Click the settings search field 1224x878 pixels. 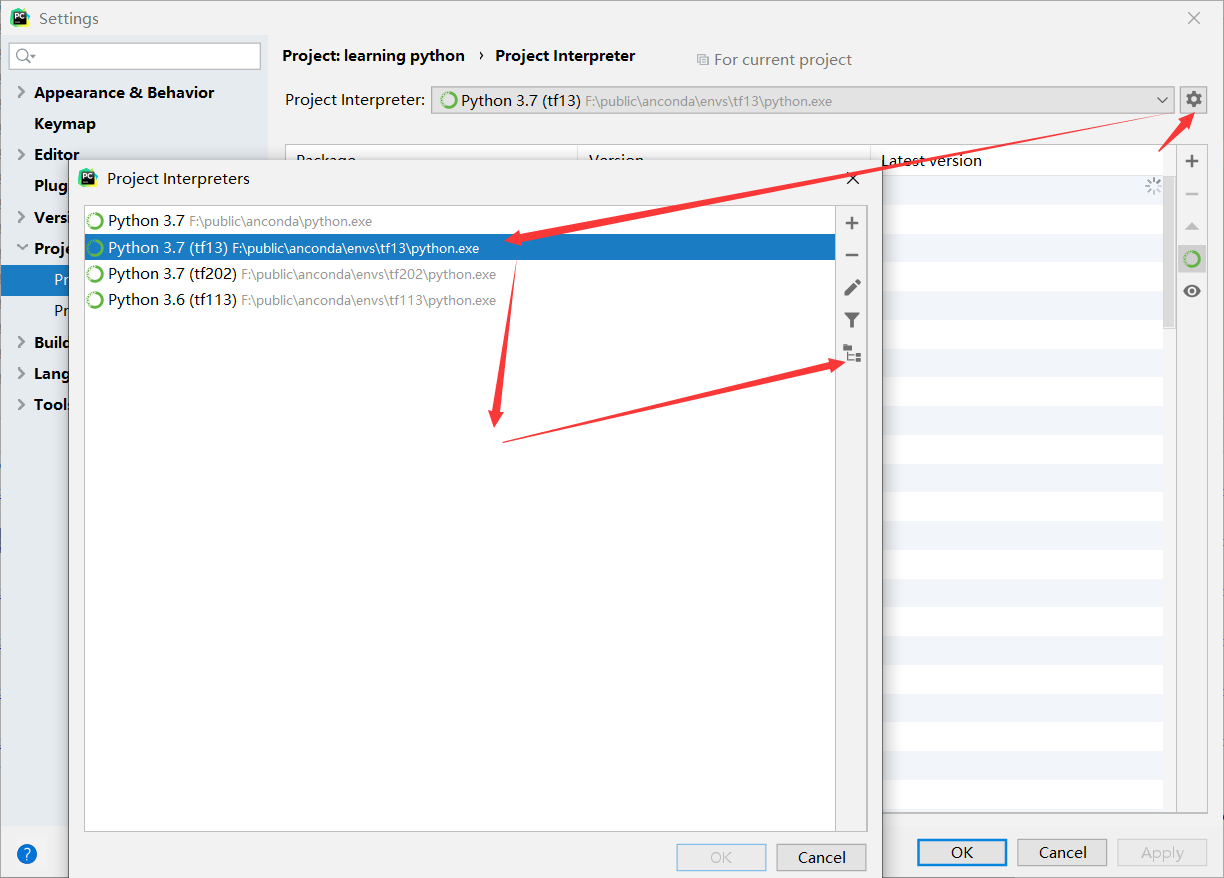(x=134, y=57)
